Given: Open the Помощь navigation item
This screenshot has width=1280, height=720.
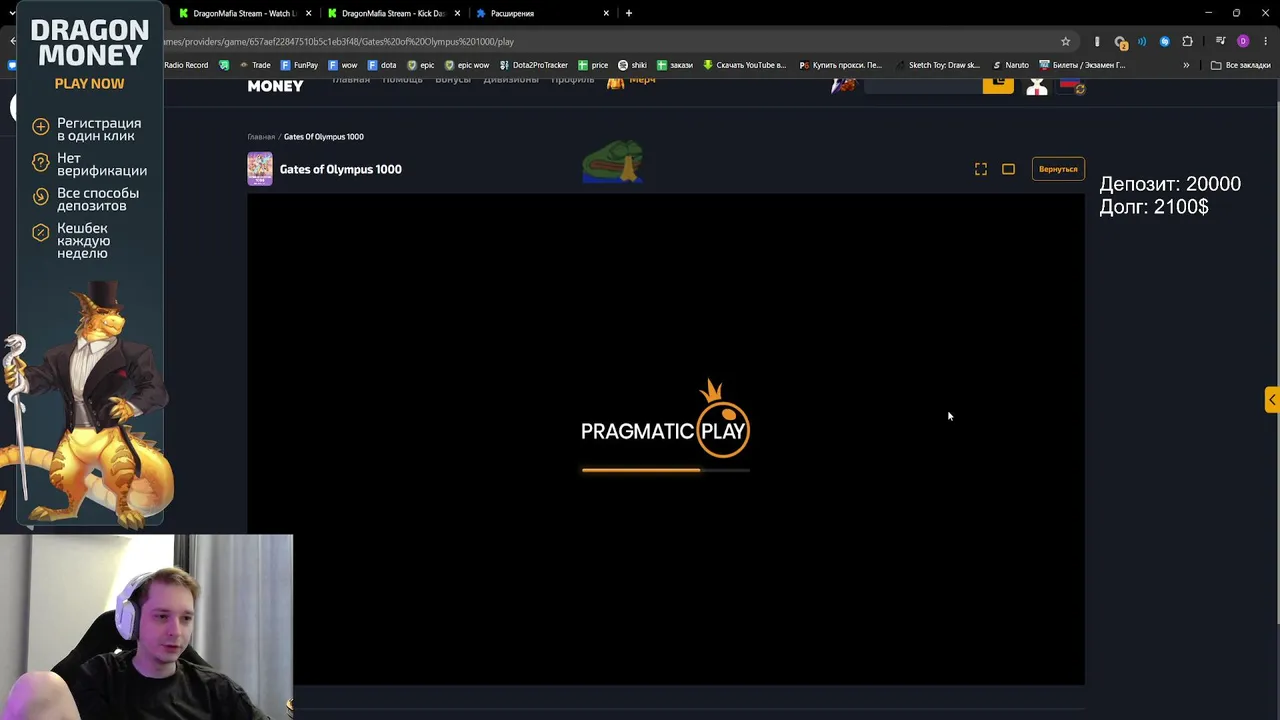Looking at the screenshot, I should click(402, 80).
